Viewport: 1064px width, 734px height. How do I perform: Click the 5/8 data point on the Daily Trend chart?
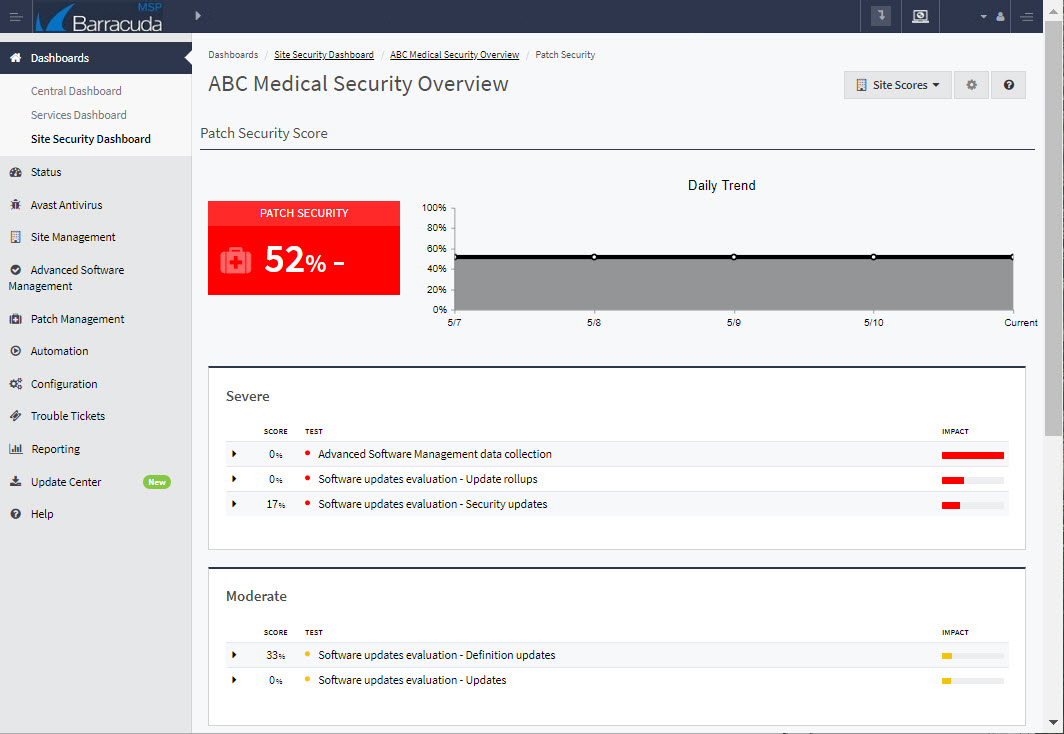coord(594,257)
